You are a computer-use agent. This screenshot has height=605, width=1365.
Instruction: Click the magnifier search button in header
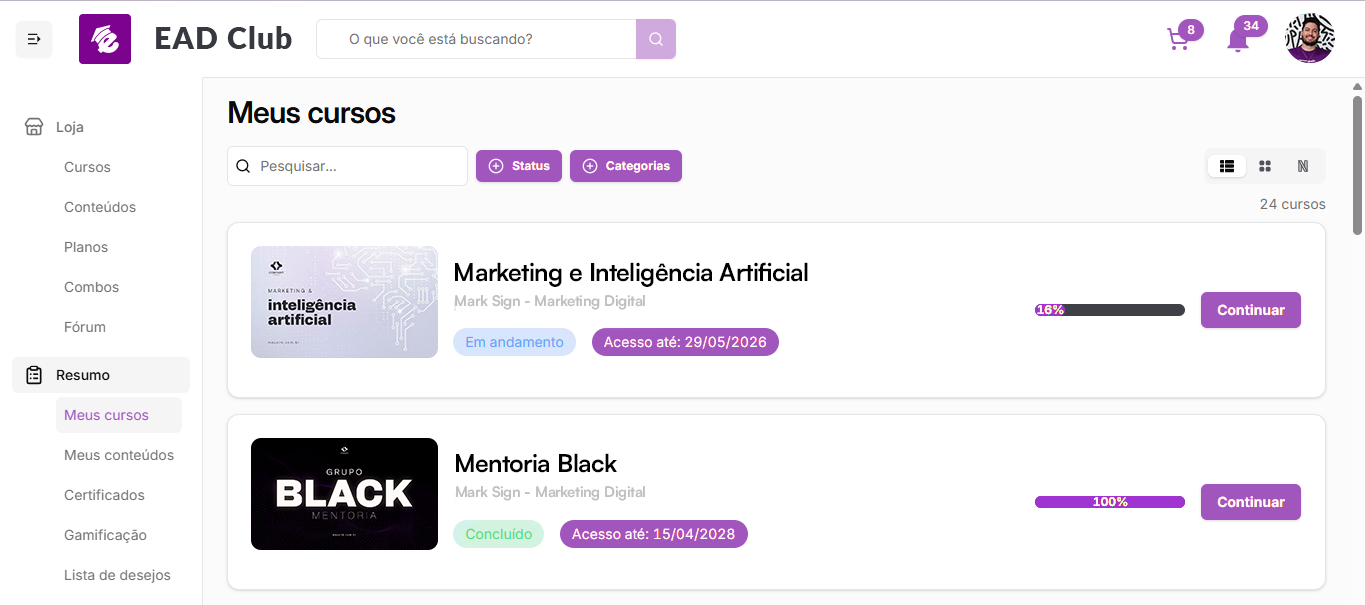[x=656, y=39]
